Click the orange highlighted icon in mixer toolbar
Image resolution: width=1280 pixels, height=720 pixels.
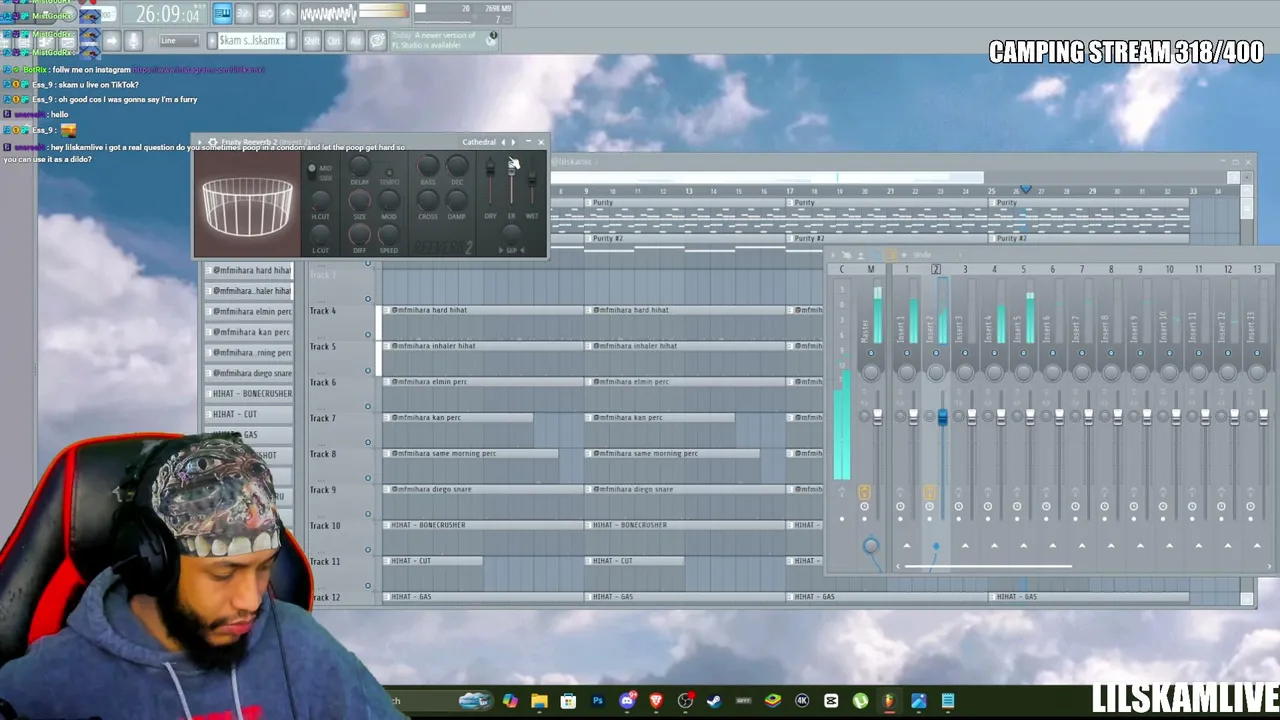[892, 255]
